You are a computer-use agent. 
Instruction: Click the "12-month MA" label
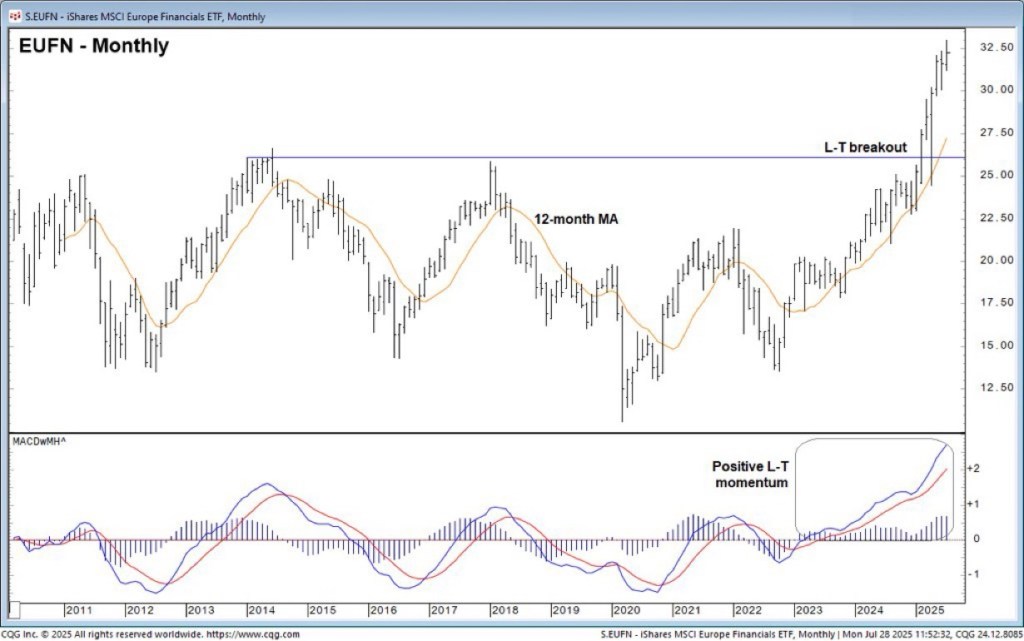coord(575,219)
